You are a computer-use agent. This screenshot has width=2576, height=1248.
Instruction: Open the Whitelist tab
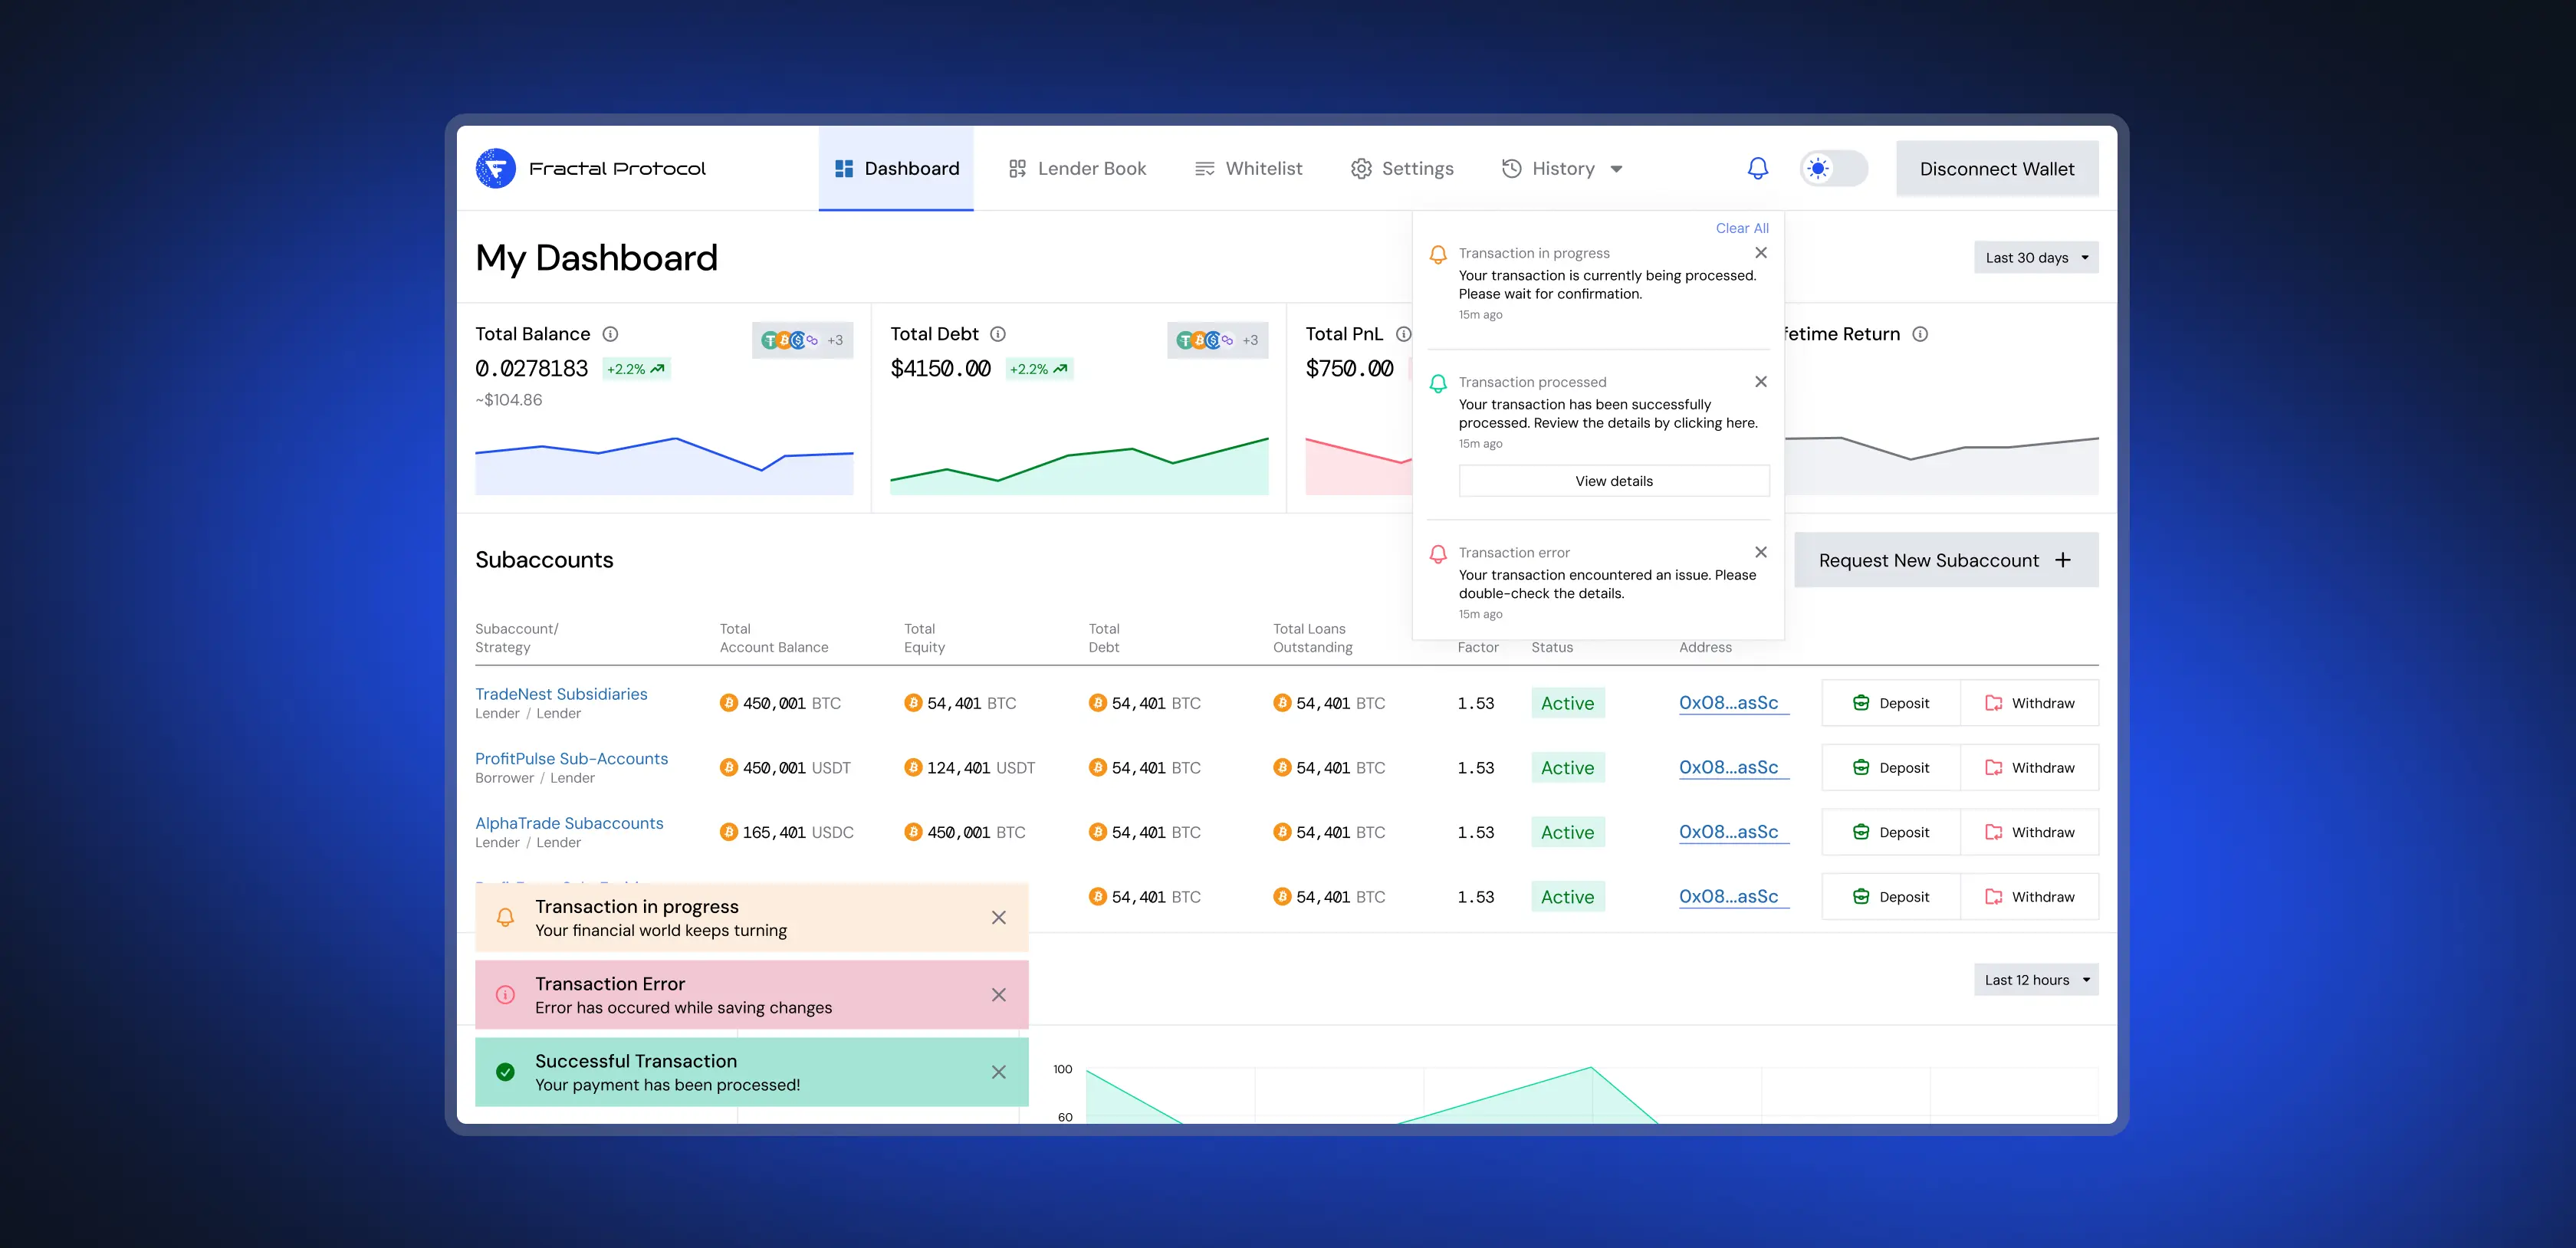(1248, 168)
